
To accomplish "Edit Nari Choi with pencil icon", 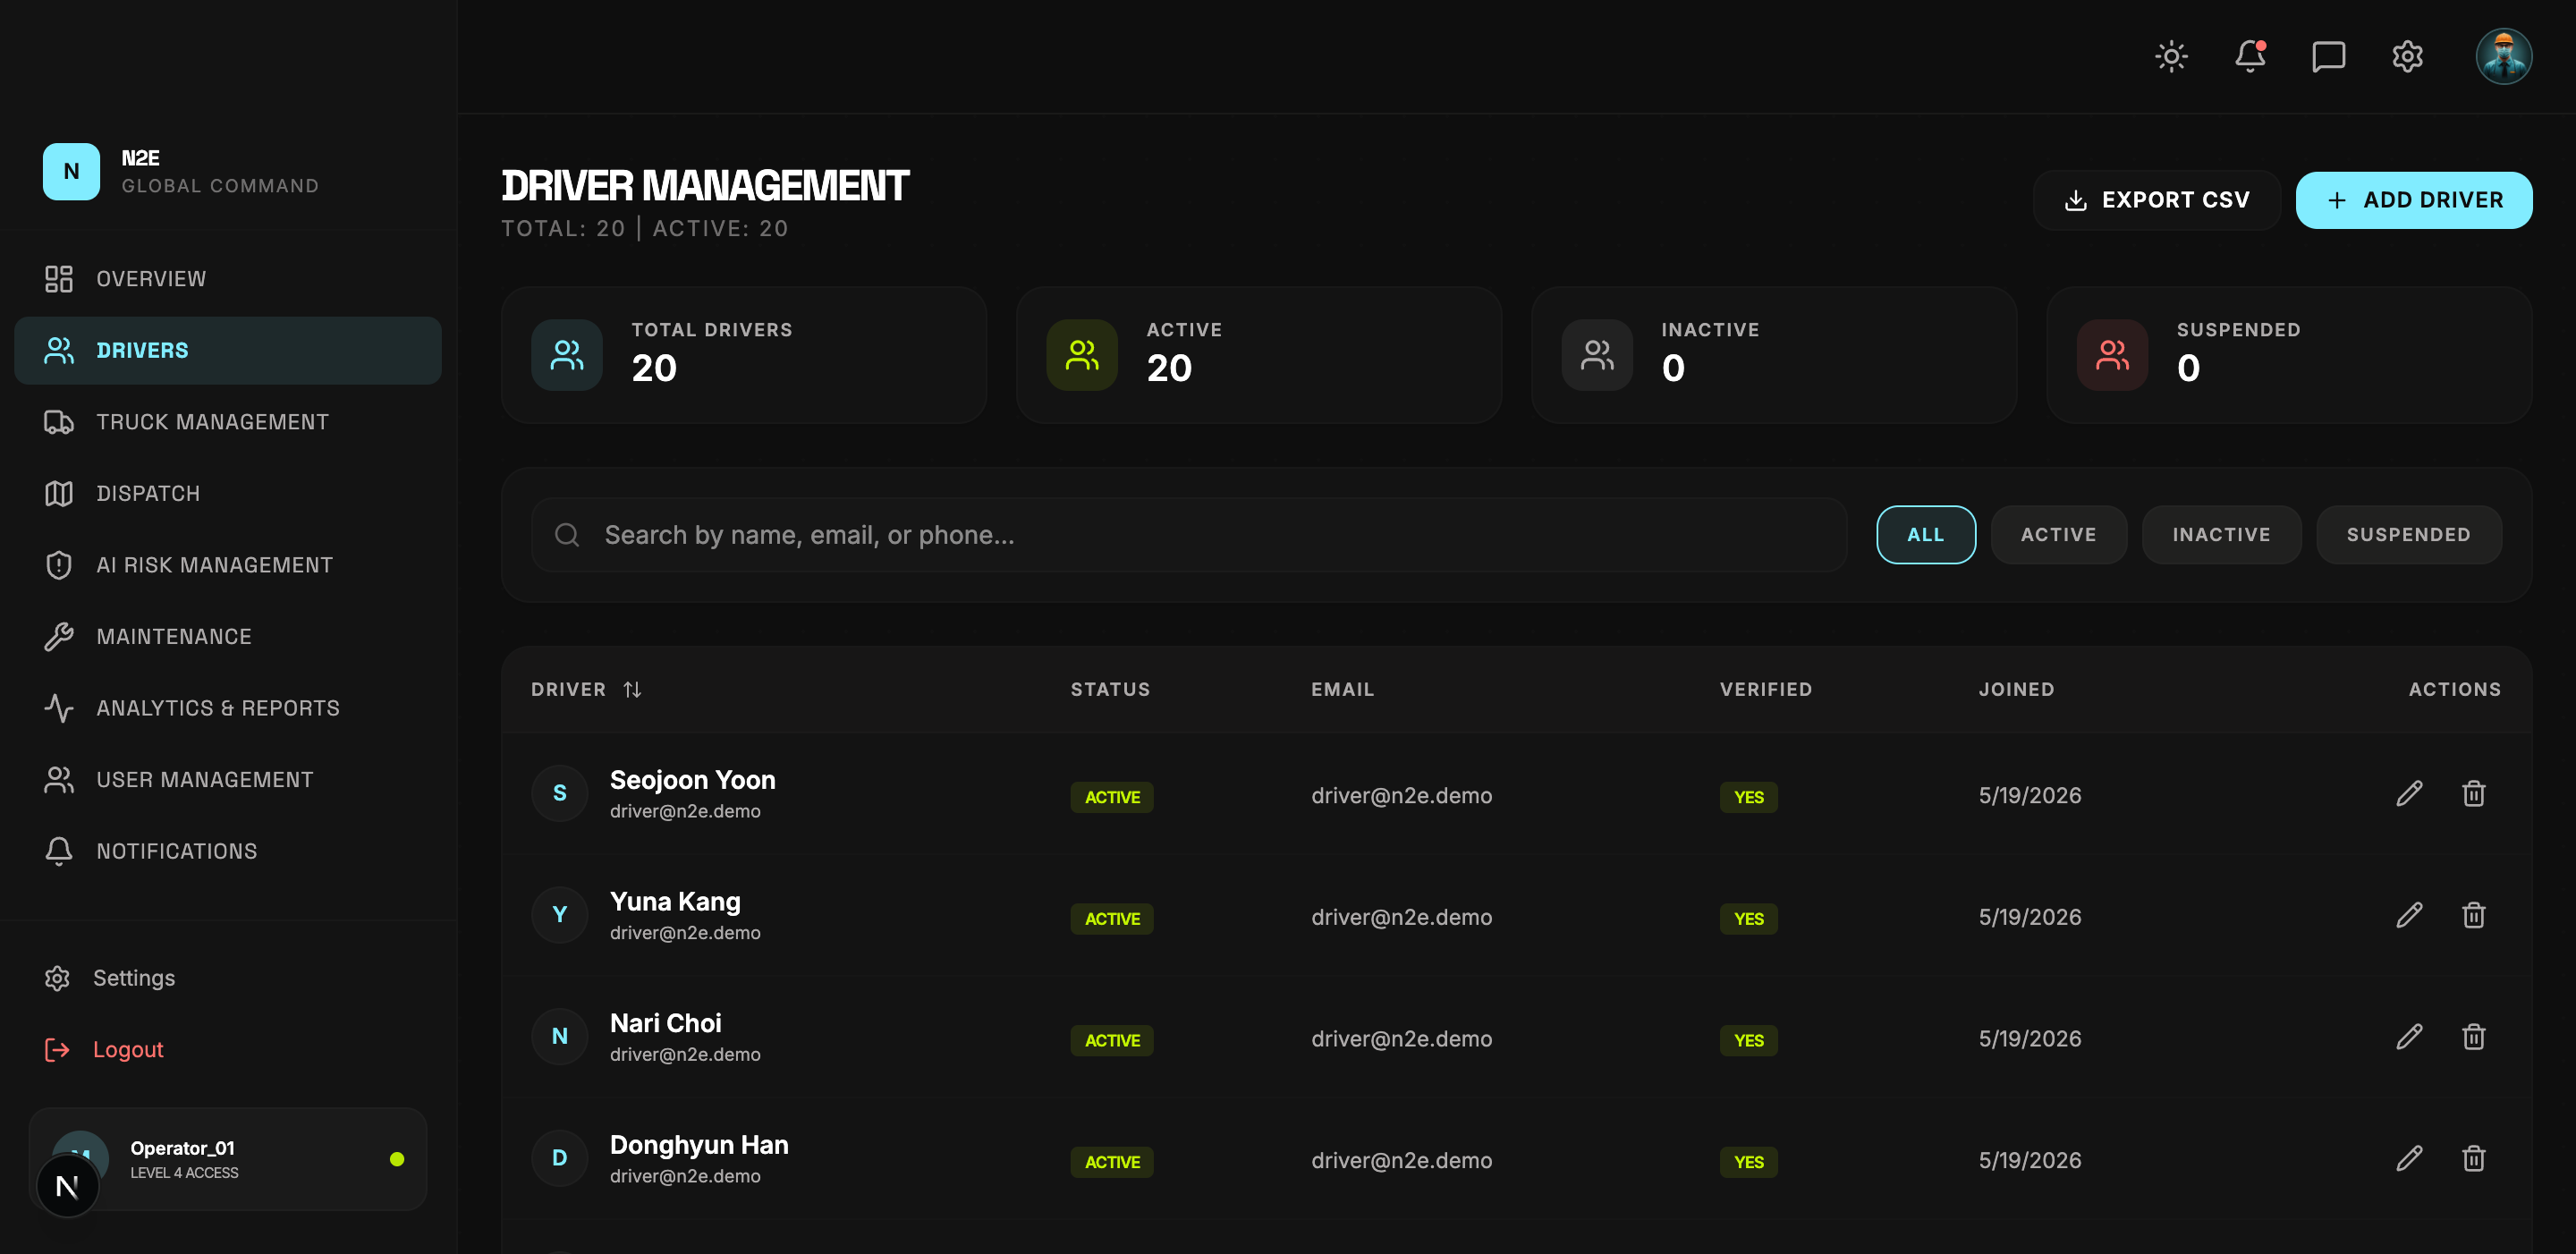I will pos(2409,1037).
